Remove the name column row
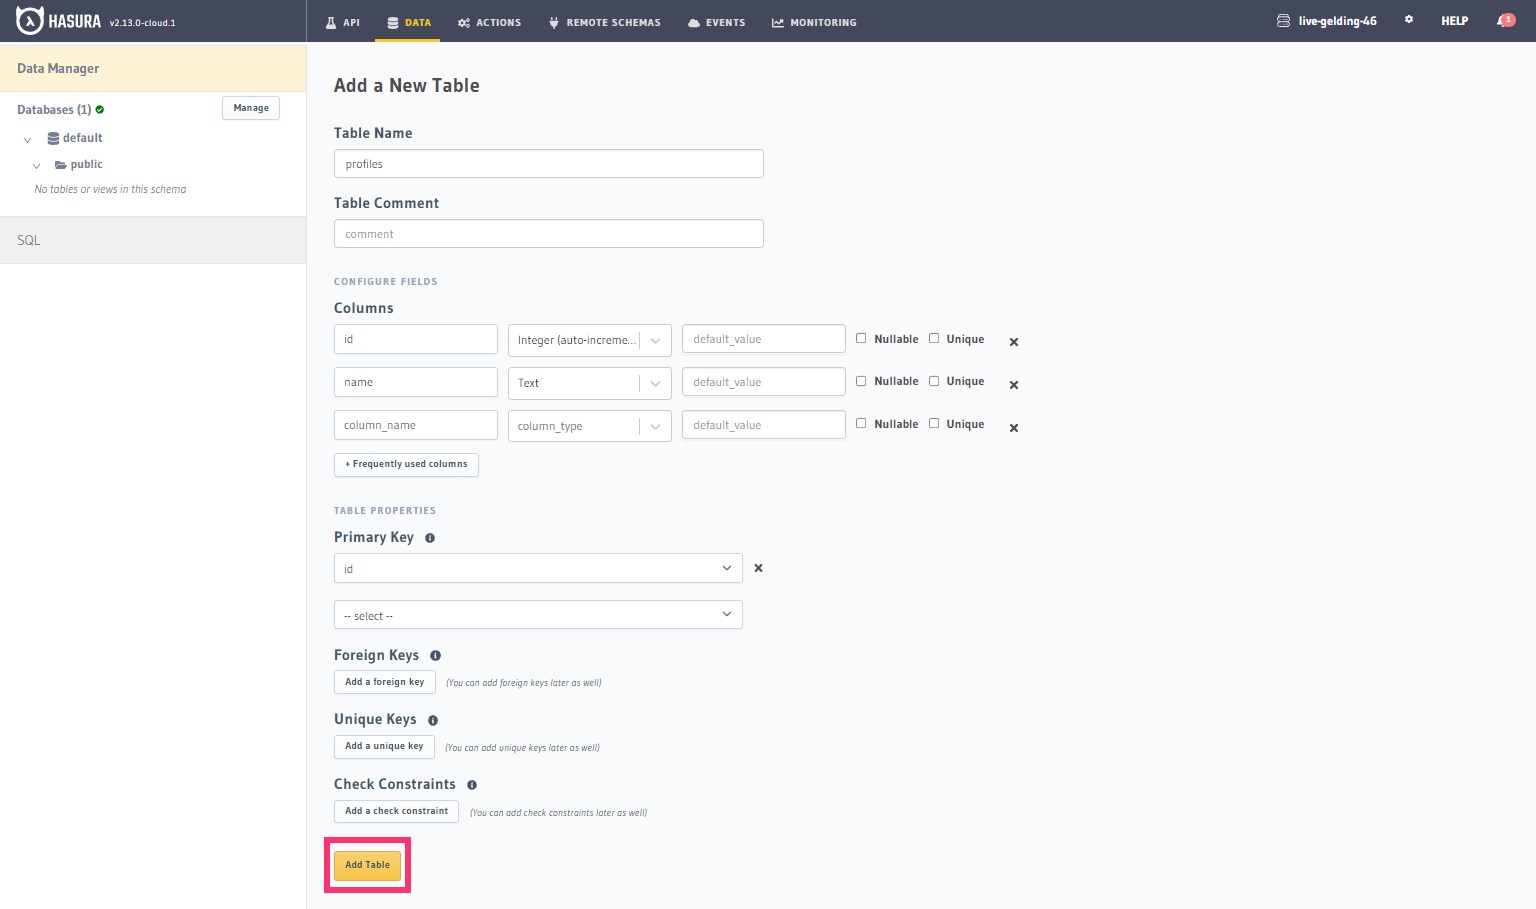The height and width of the screenshot is (909, 1536). 1014,385
